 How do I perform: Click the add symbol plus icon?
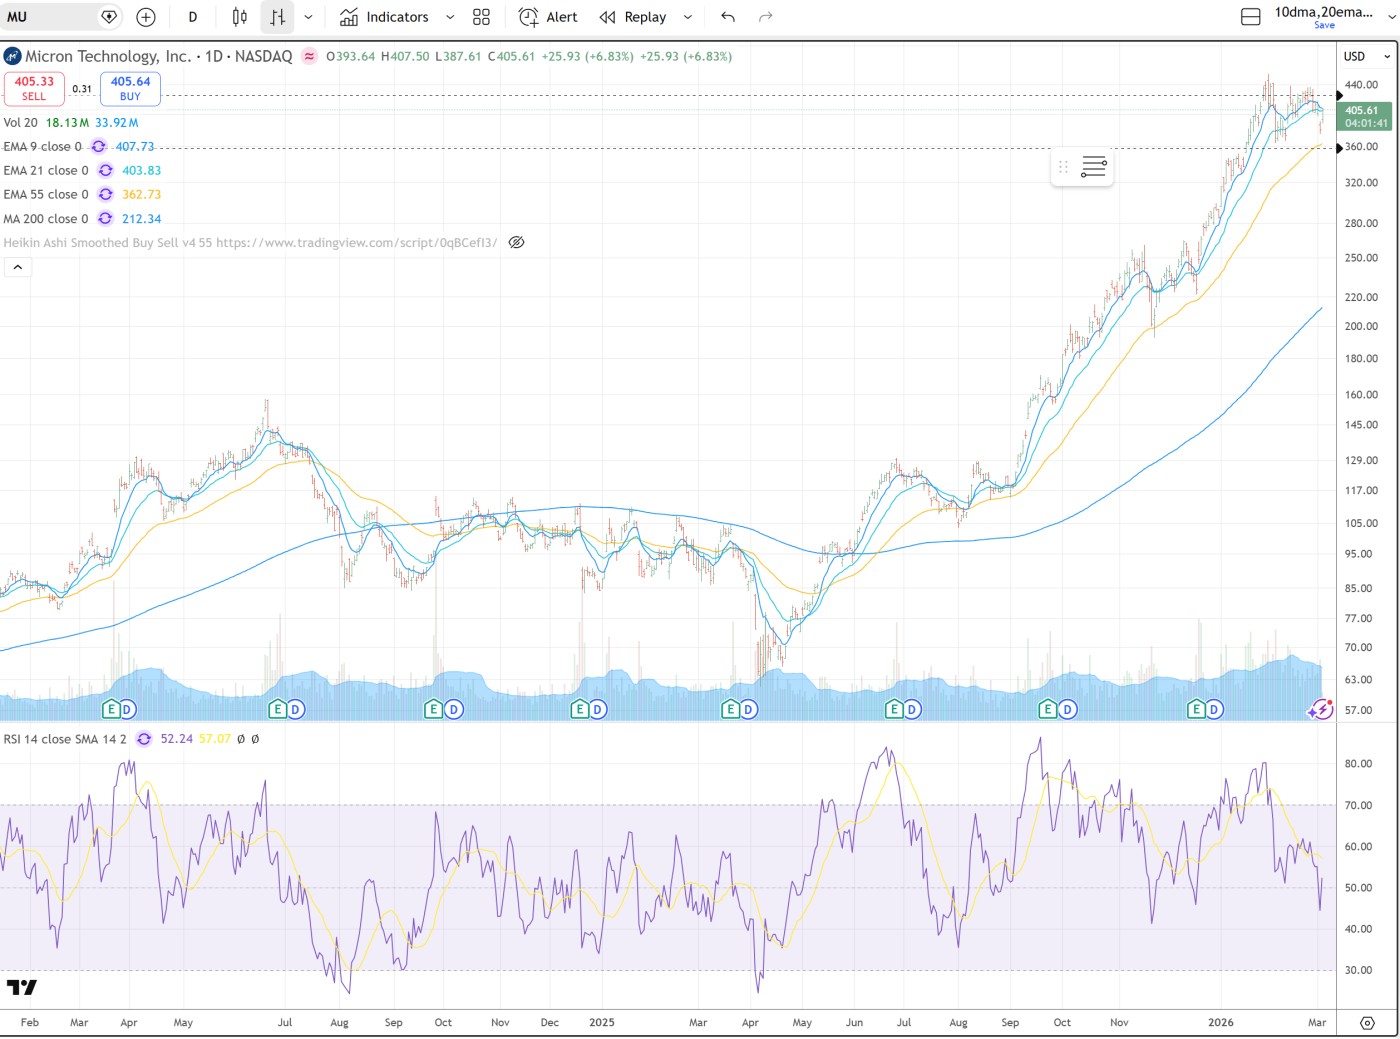pos(146,17)
